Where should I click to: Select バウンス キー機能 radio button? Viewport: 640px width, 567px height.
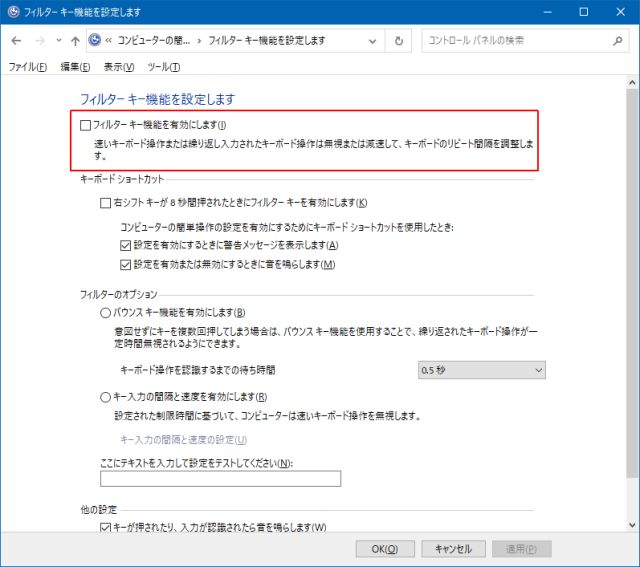click(106, 313)
